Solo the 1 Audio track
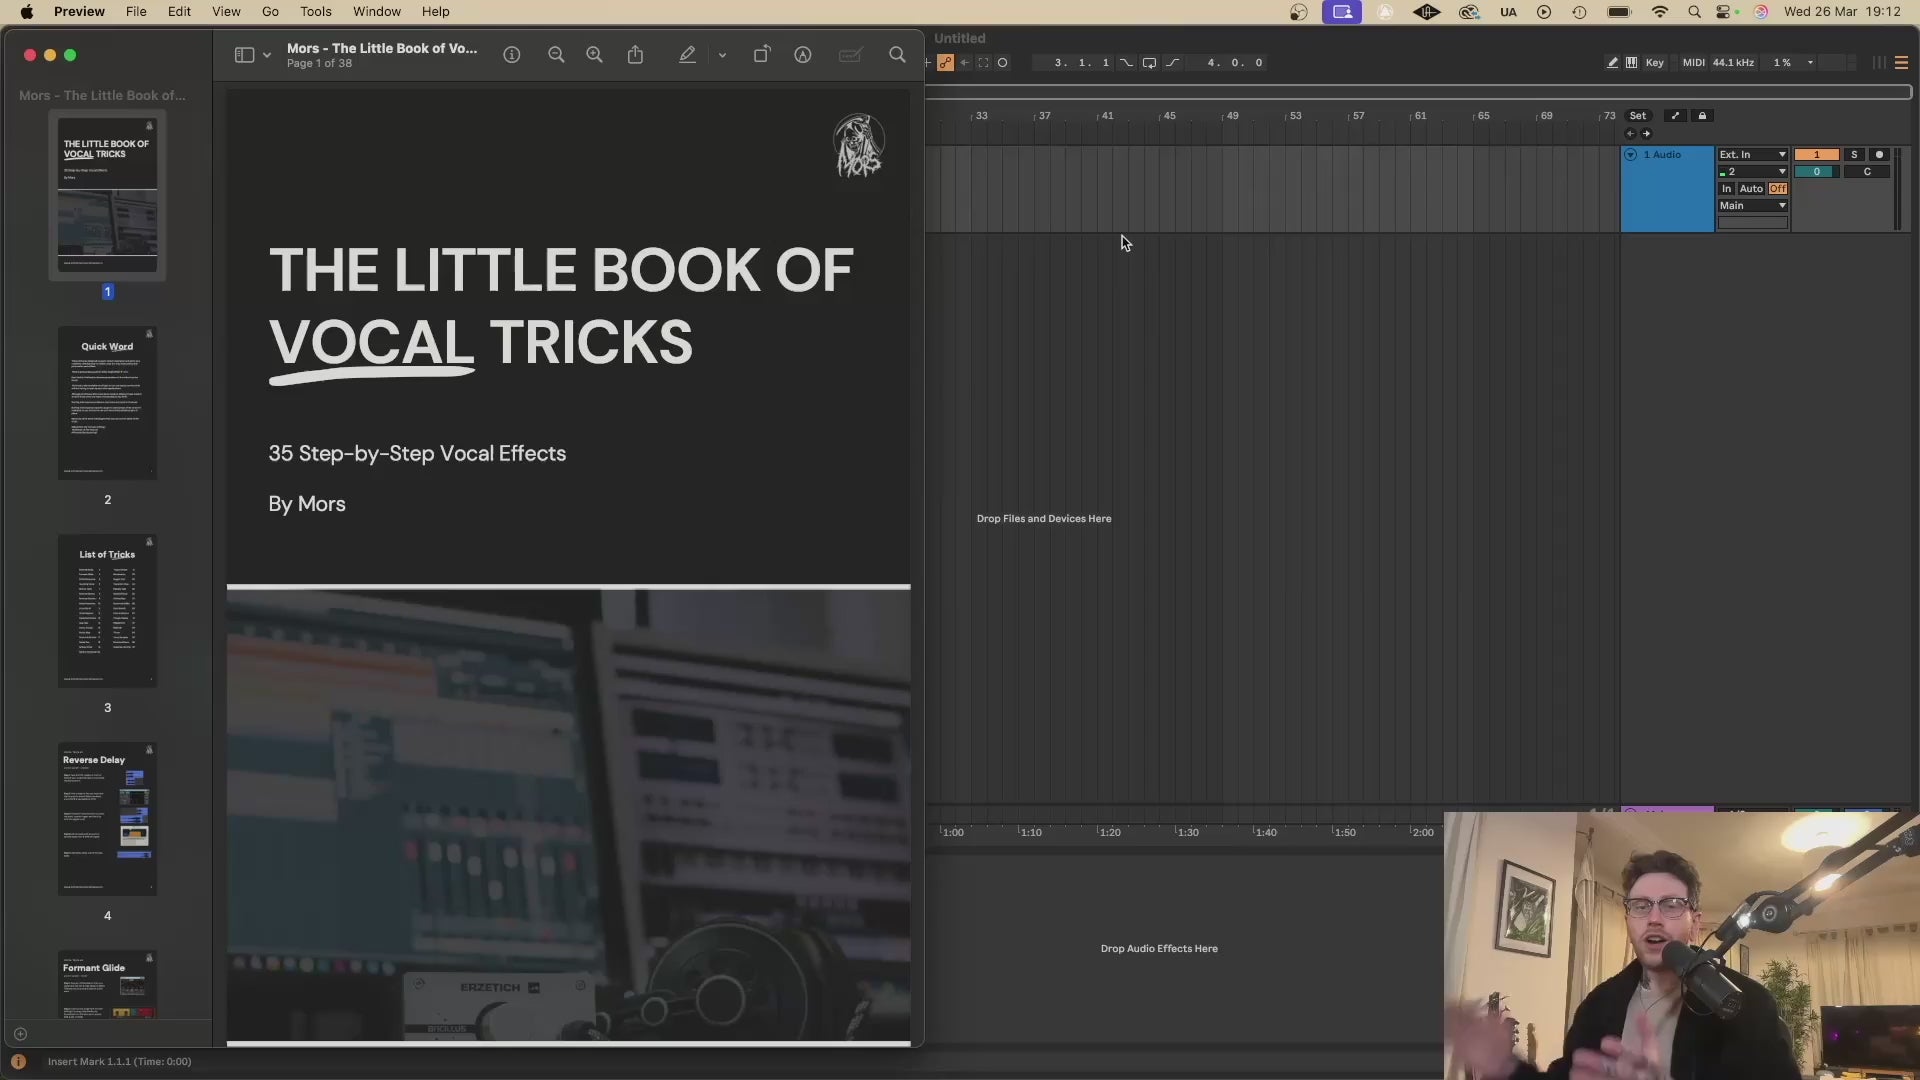1920x1080 pixels. coord(1854,155)
